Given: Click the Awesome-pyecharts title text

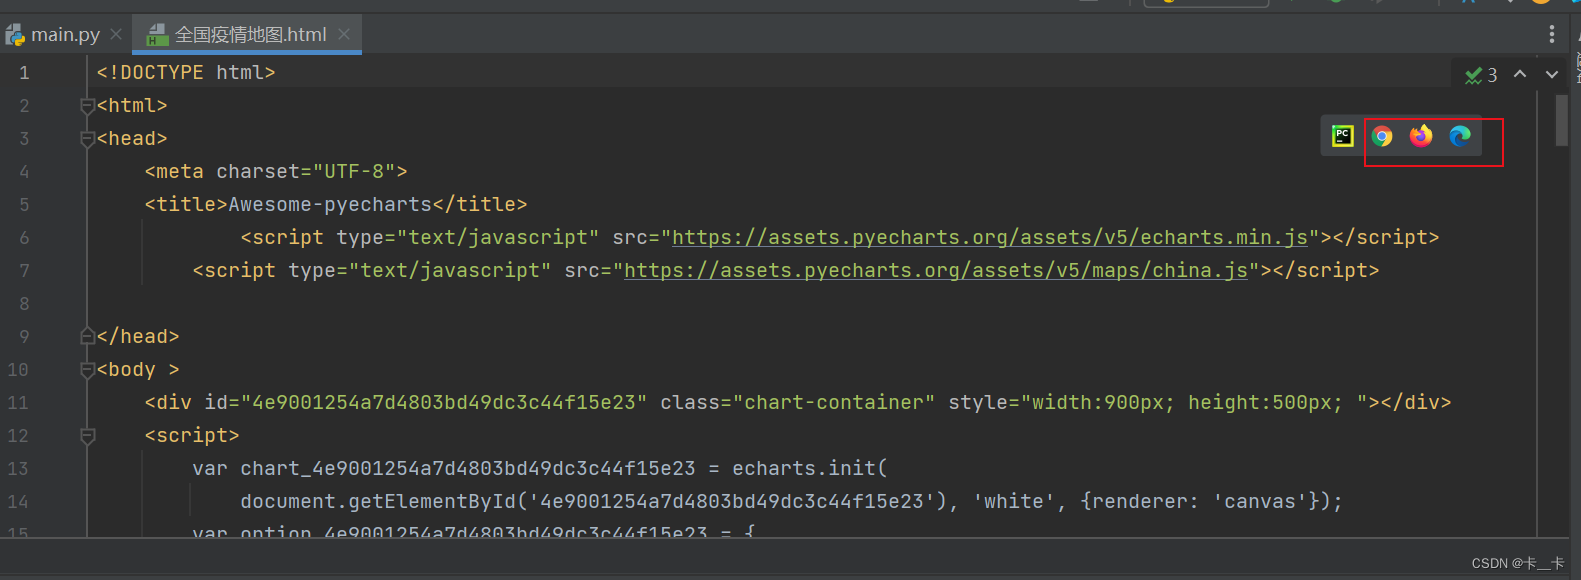Looking at the screenshot, I should (x=330, y=205).
